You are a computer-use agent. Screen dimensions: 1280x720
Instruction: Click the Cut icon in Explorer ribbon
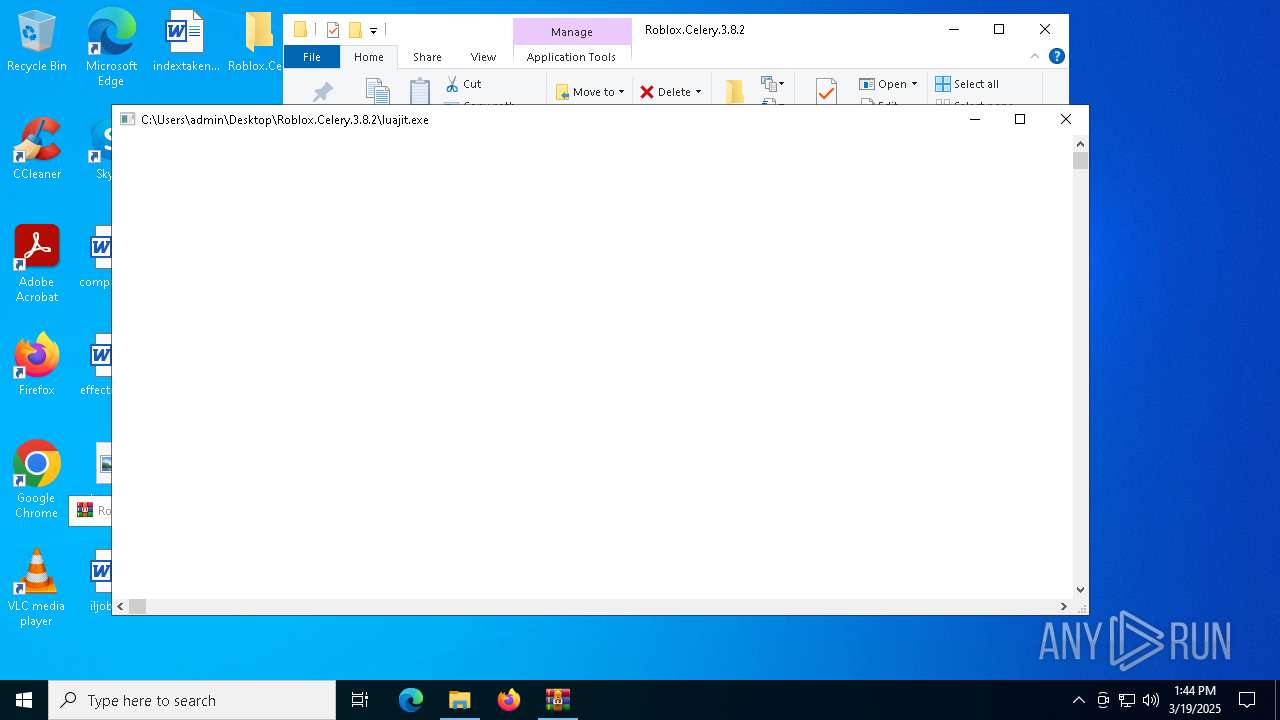464,84
